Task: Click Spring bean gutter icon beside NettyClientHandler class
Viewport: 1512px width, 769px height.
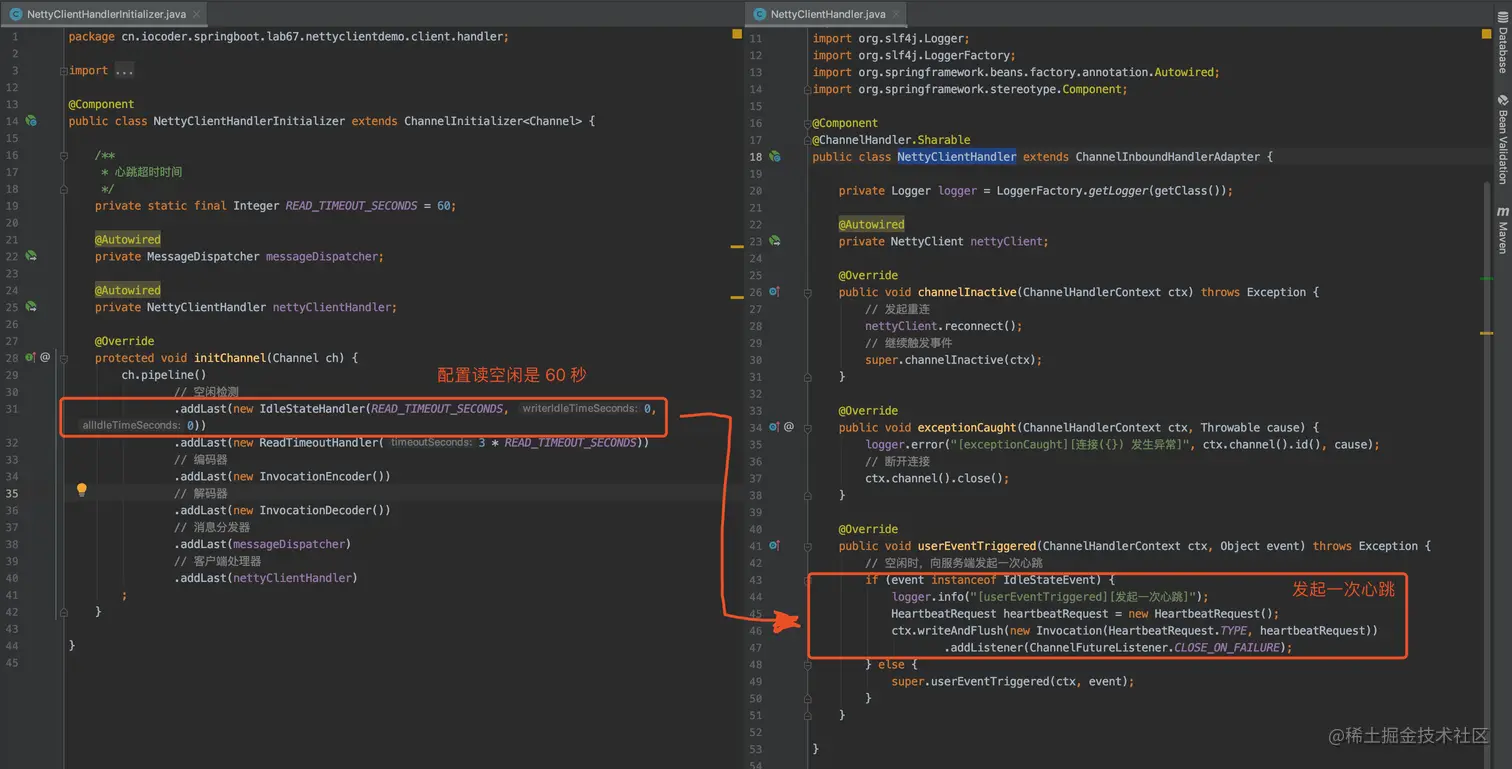Action: click(x=774, y=156)
